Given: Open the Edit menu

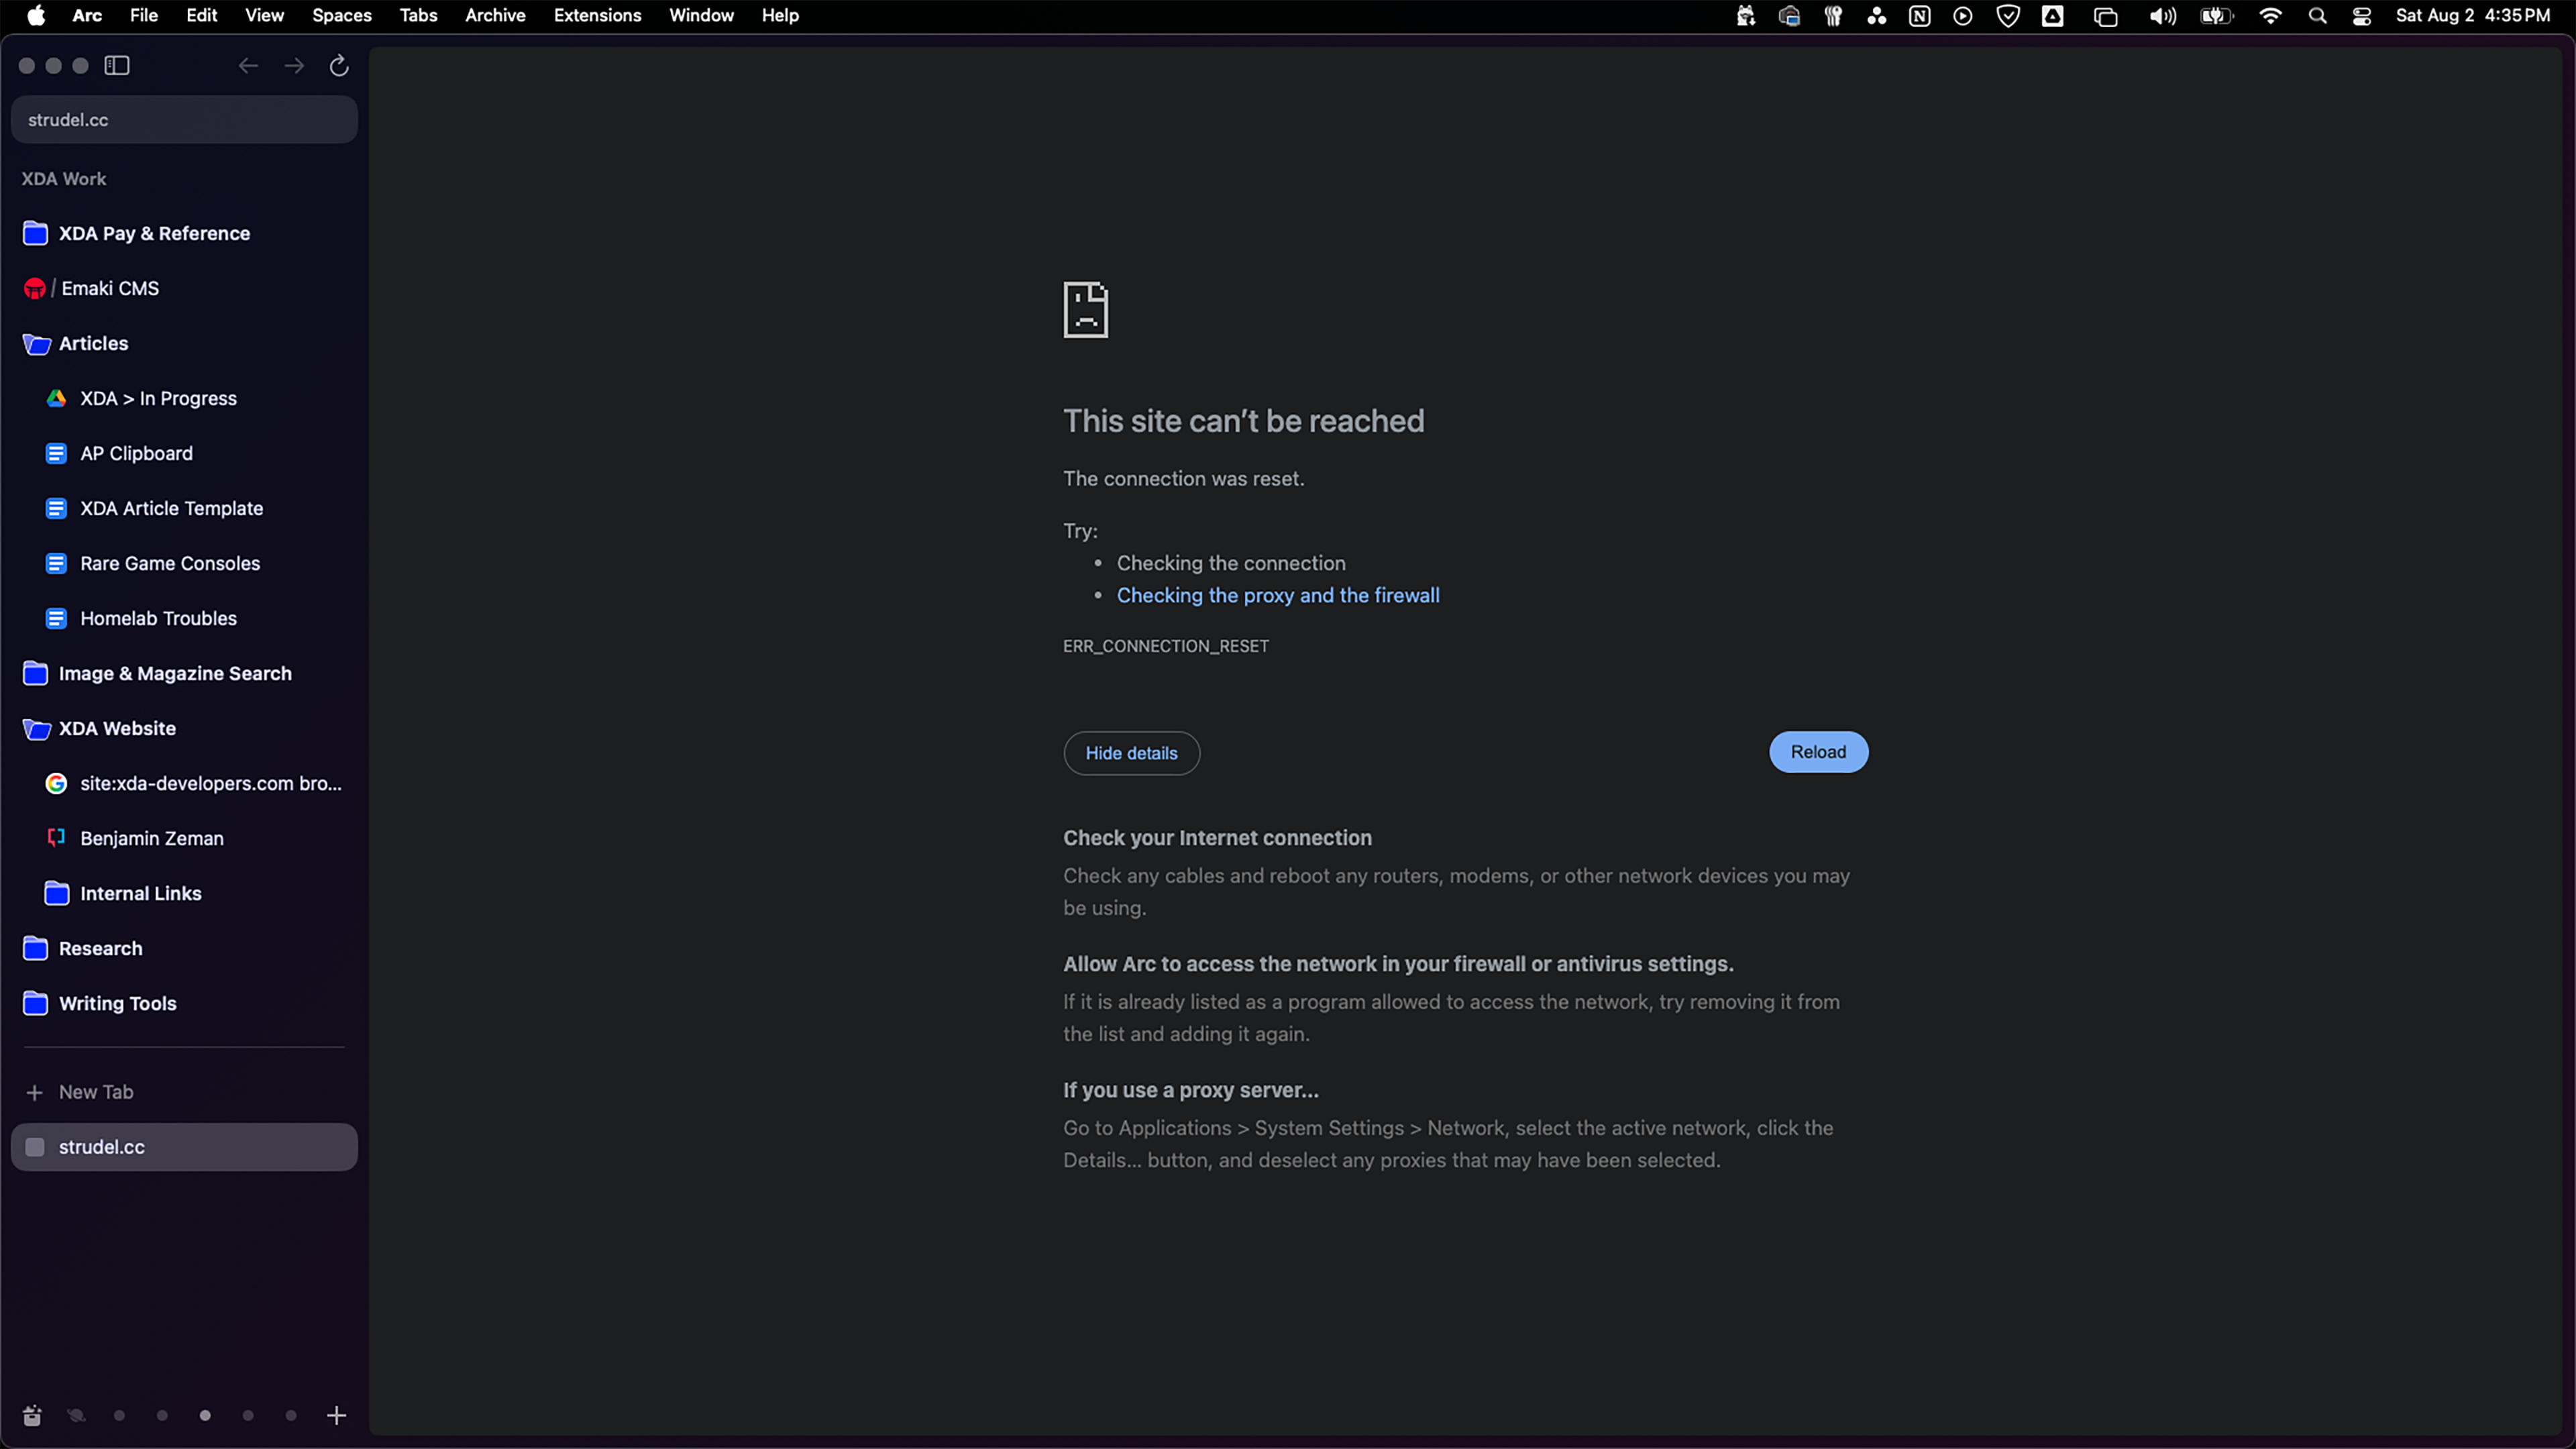Looking at the screenshot, I should [x=201, y=15].
